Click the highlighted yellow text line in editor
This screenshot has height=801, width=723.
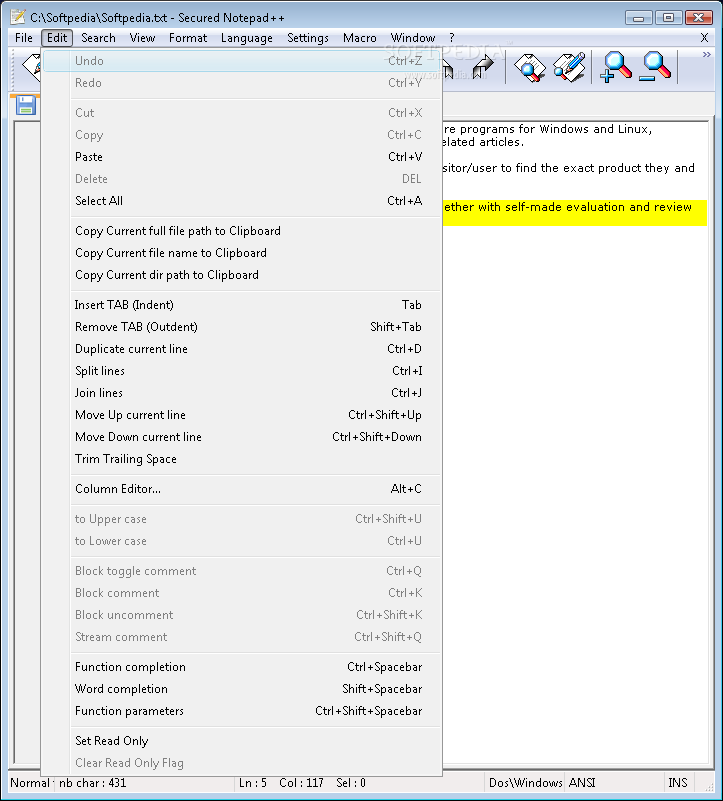pos(574,213)
